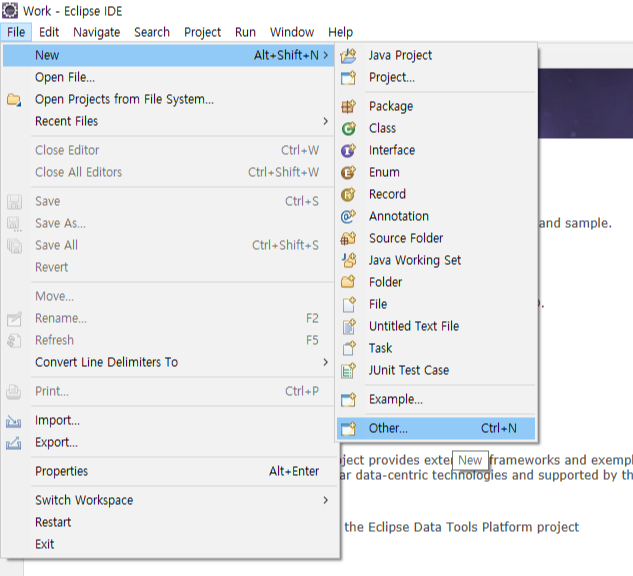Image resolution: width=633 pixels, height=576 pixels.
Task: Select Task label in New submenu
Action: tap(380, 348)
